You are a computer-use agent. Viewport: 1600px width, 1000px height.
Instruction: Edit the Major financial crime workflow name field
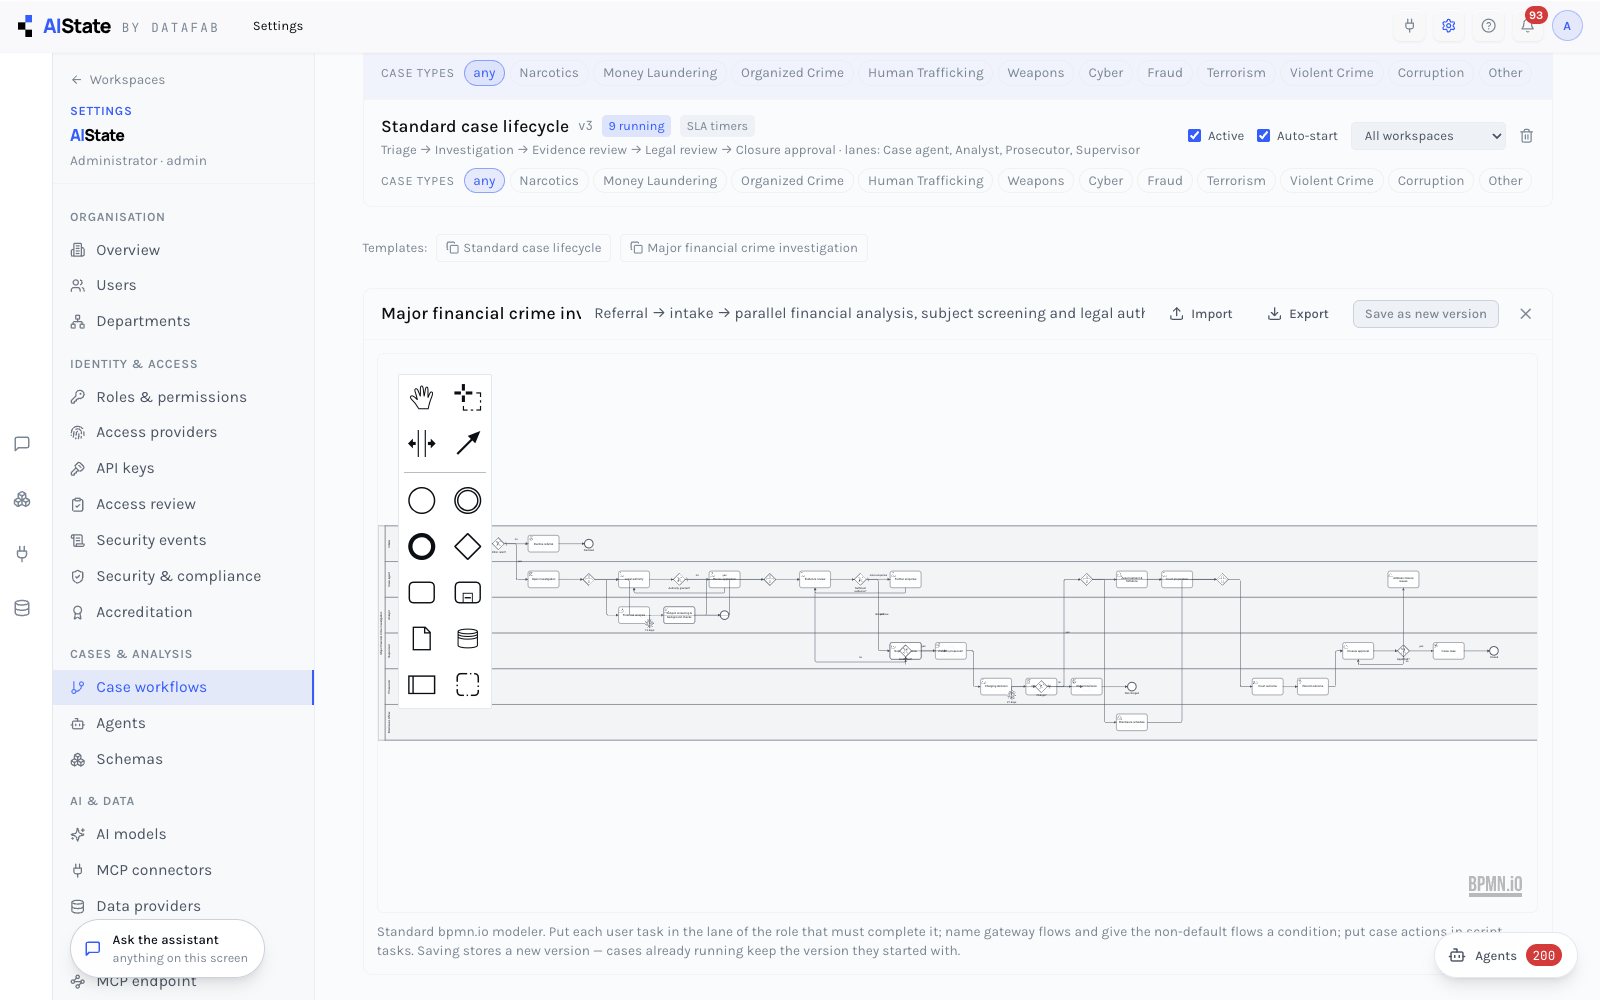coord(481,314)
